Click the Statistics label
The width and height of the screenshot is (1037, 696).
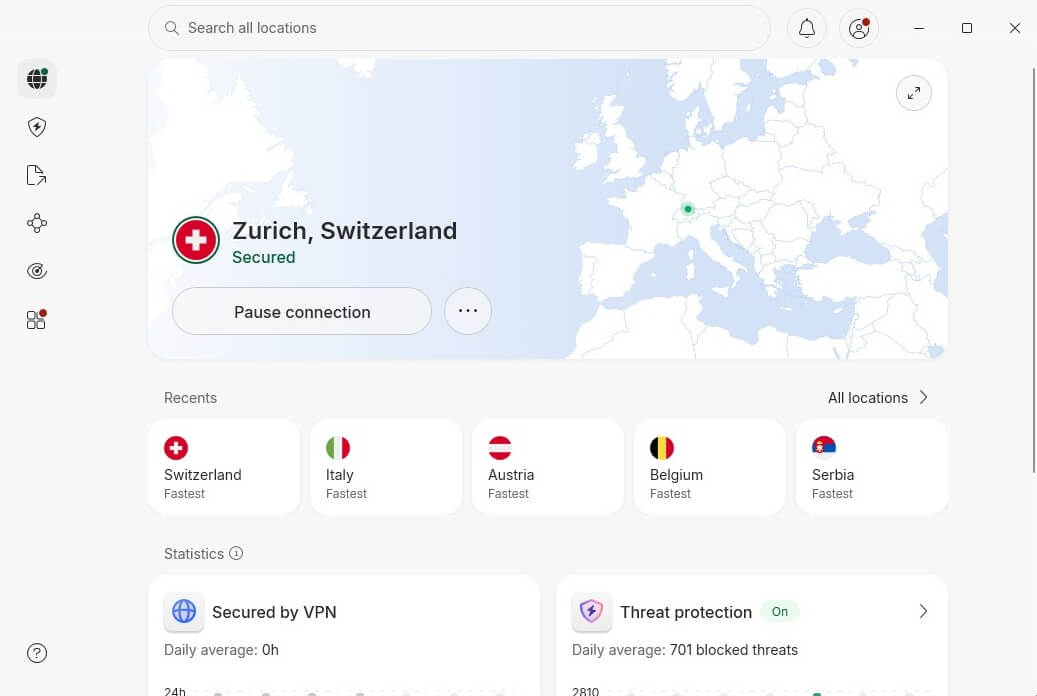194,554
